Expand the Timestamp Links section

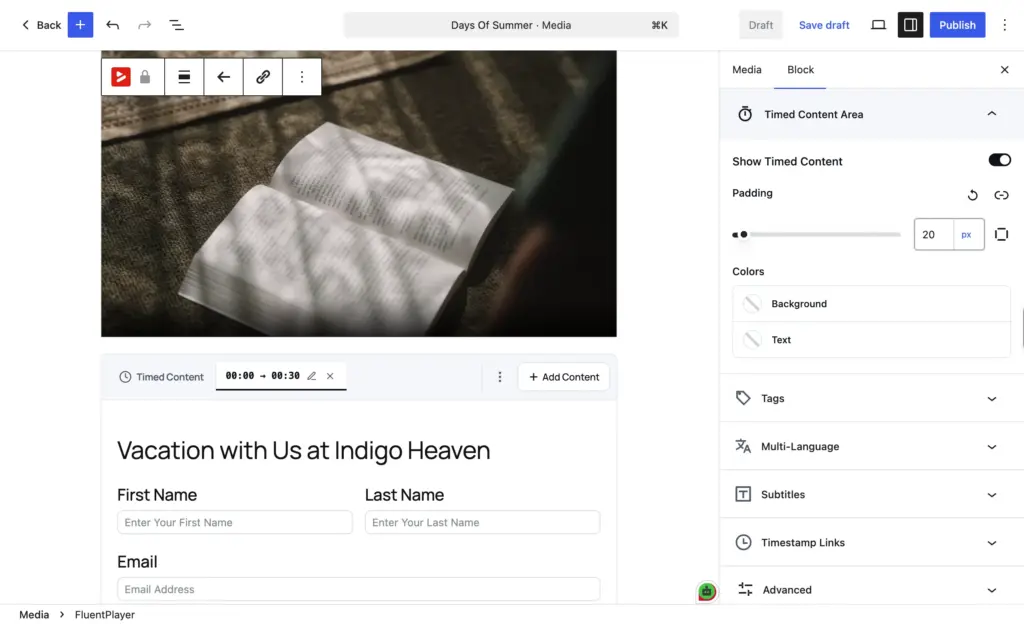pyautogui.click(x=872, y=542)
